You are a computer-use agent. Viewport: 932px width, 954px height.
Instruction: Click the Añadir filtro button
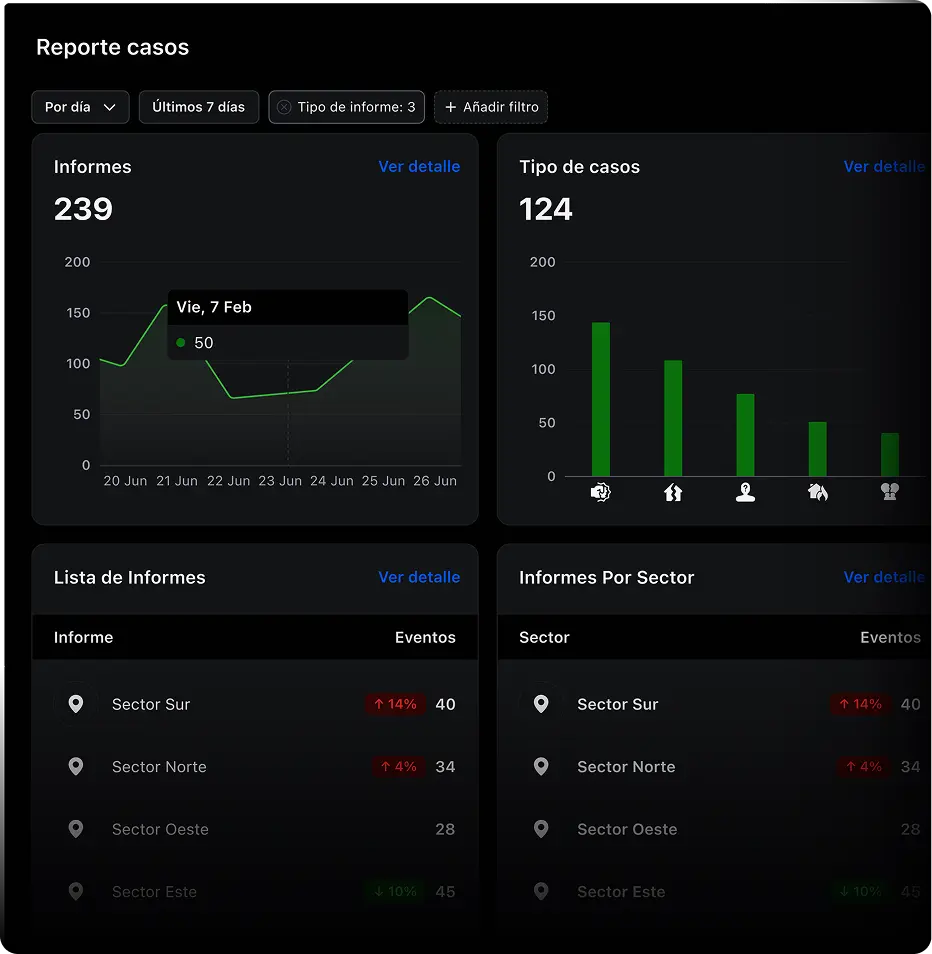coord(491,107)
